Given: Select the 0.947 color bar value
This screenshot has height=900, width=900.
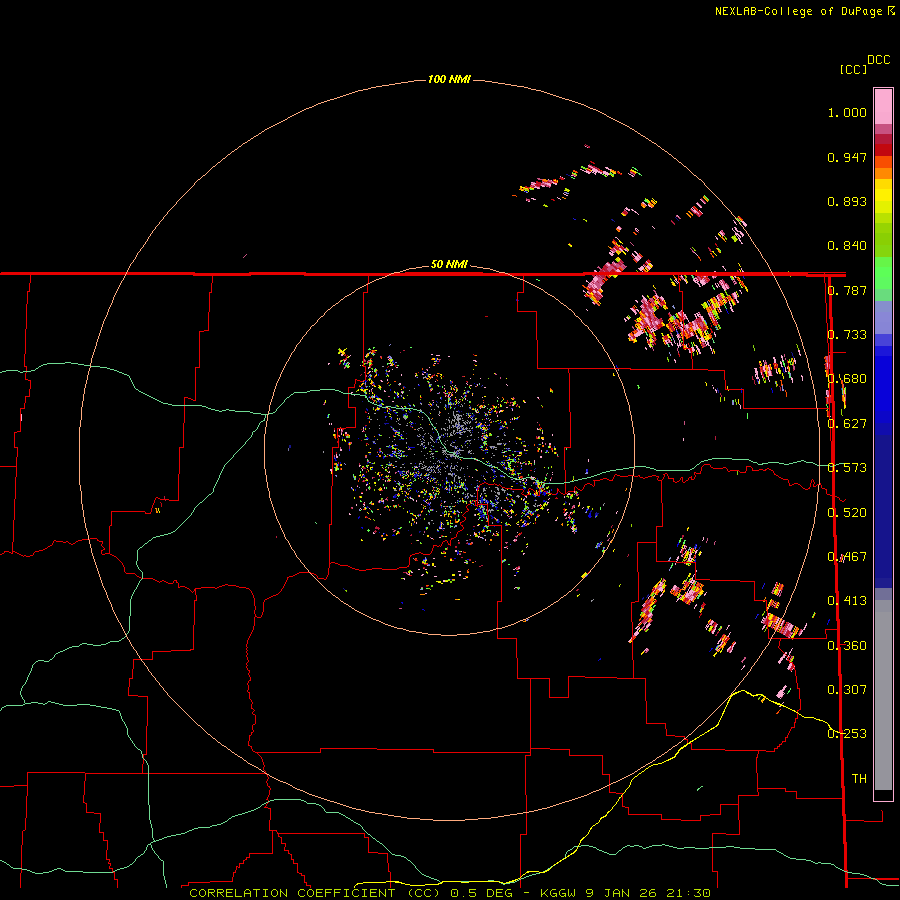Looking at the screenshot, I should (847, 157).
